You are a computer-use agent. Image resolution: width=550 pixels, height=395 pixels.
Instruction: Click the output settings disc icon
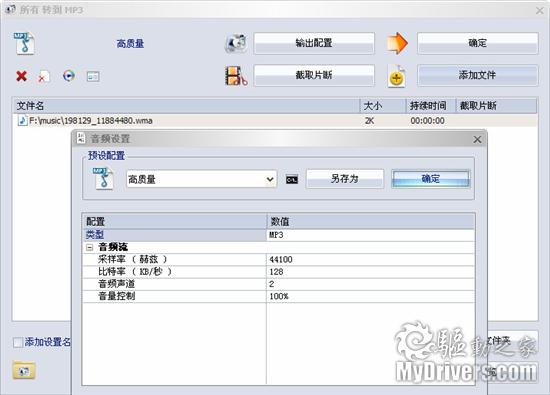point(236,43)
